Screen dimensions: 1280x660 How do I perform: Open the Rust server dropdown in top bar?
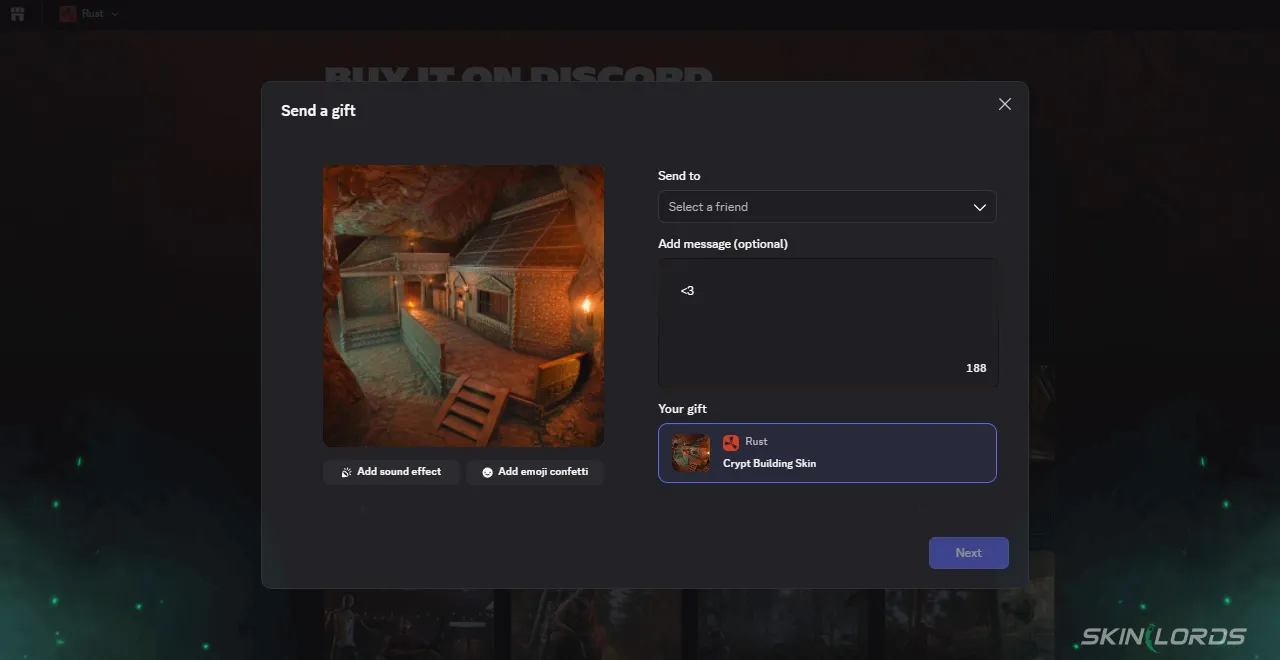coord(89,14)
